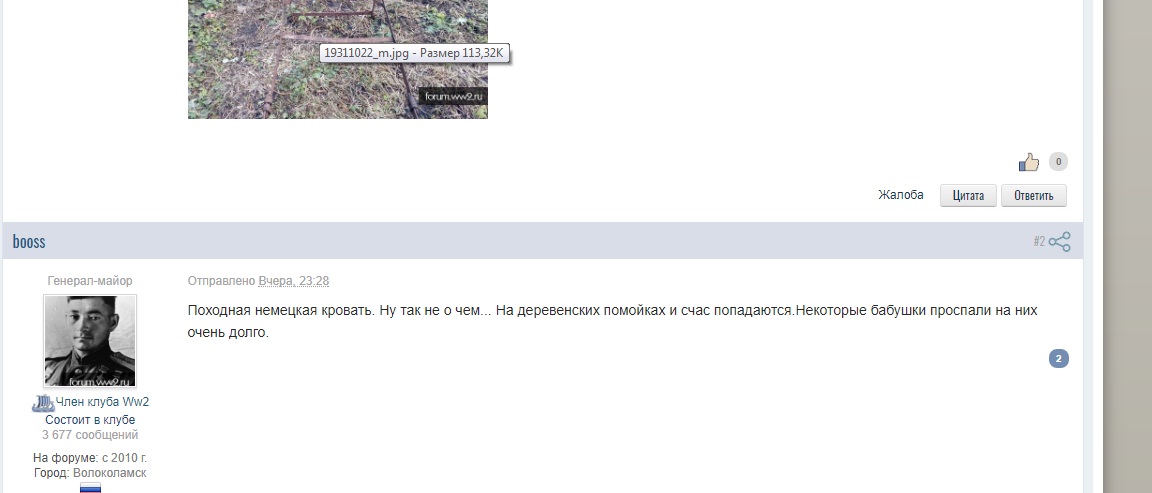Click the blue reputation badge showing 2
The height and width of the screenshot is (493, 1152).
coord(1059,359)
